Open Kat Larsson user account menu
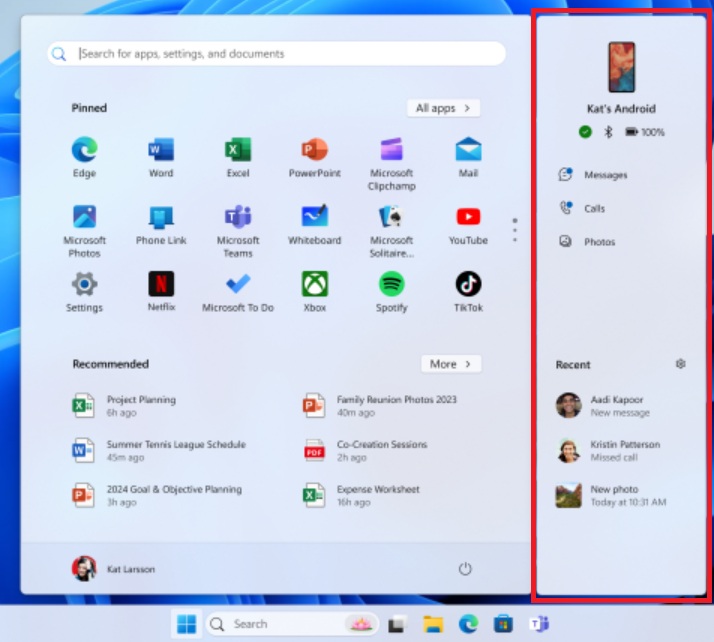The width and height of the screenshot is (714, 642). click(114, 569)
